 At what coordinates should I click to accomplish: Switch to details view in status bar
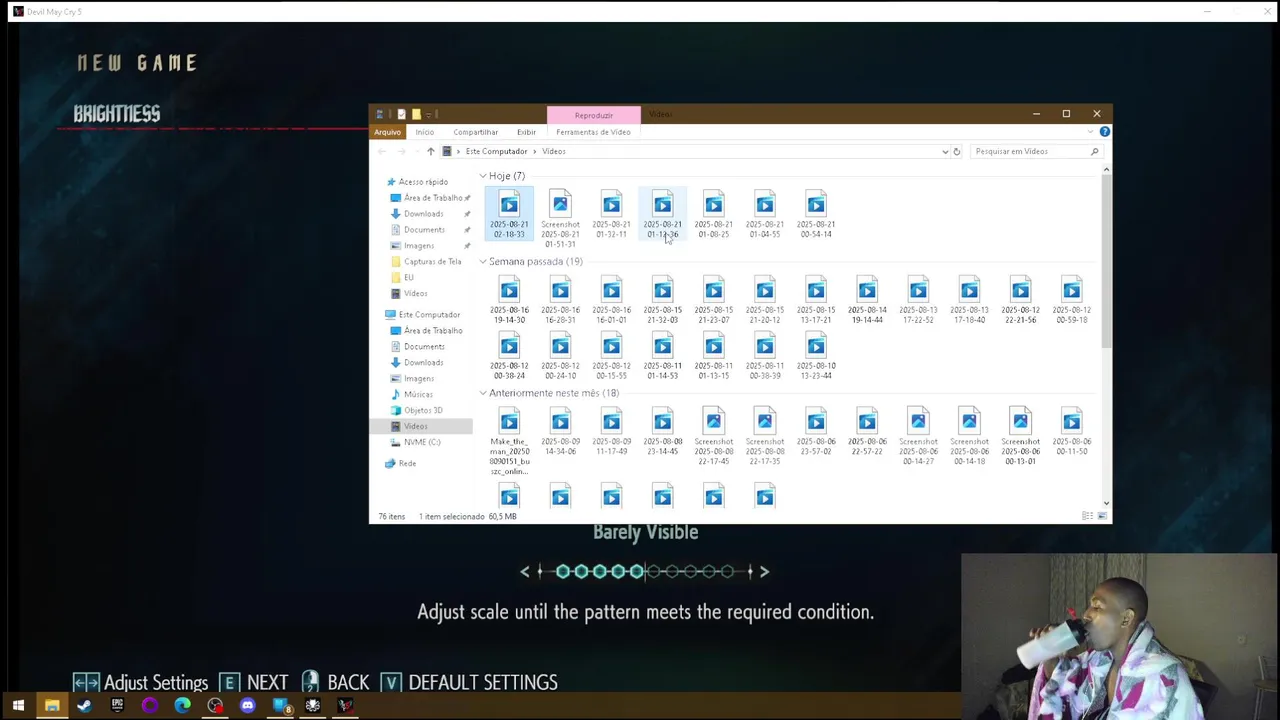(1087, 516)
